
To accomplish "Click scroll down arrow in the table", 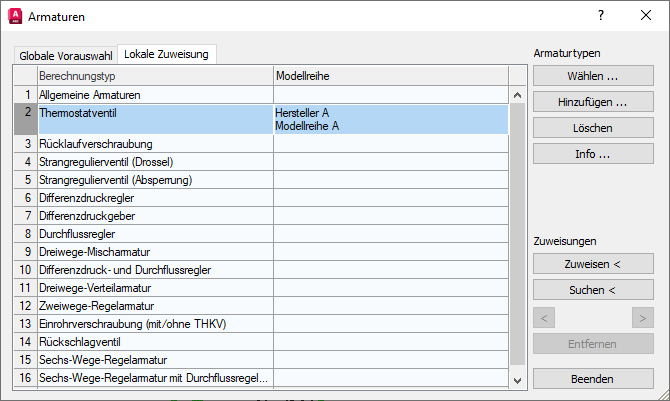I will click(x=517, y=380).
